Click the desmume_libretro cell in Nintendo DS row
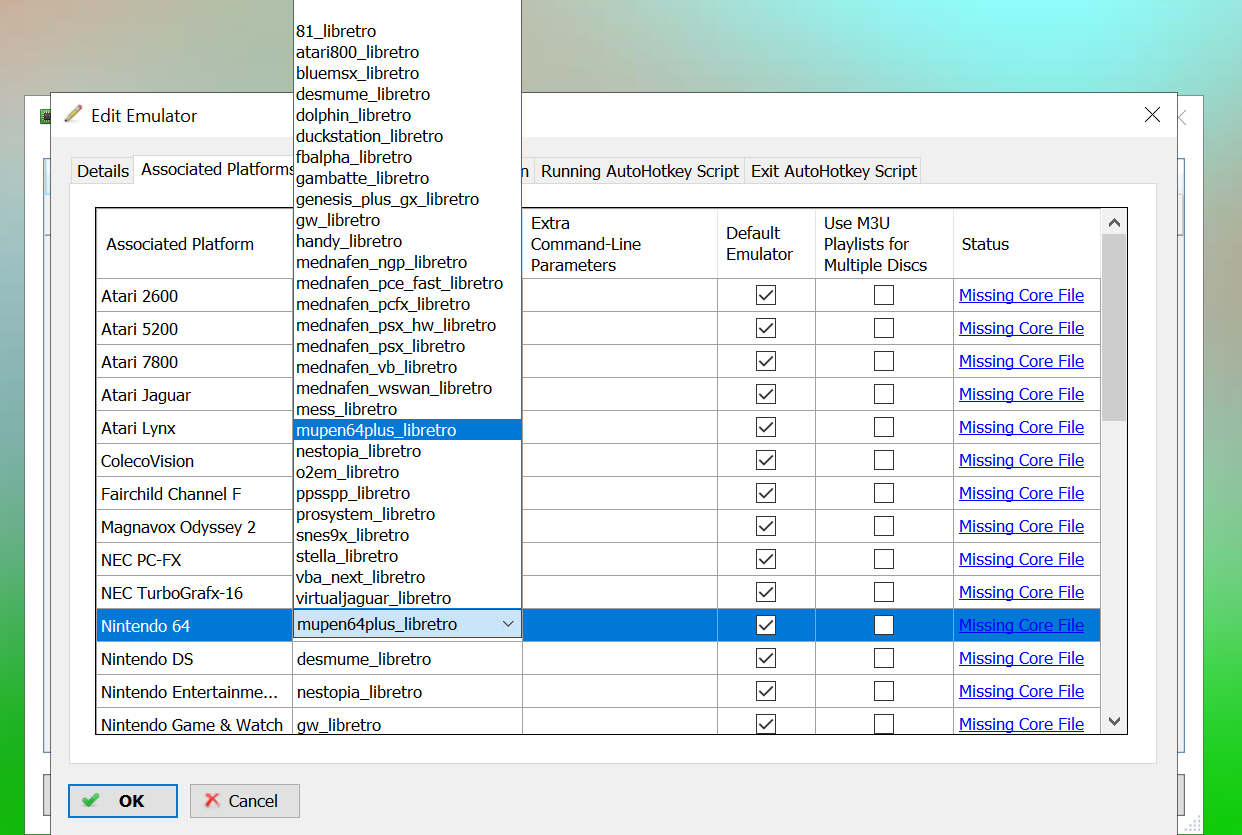The image size is (1242, 835). (407, 658)
